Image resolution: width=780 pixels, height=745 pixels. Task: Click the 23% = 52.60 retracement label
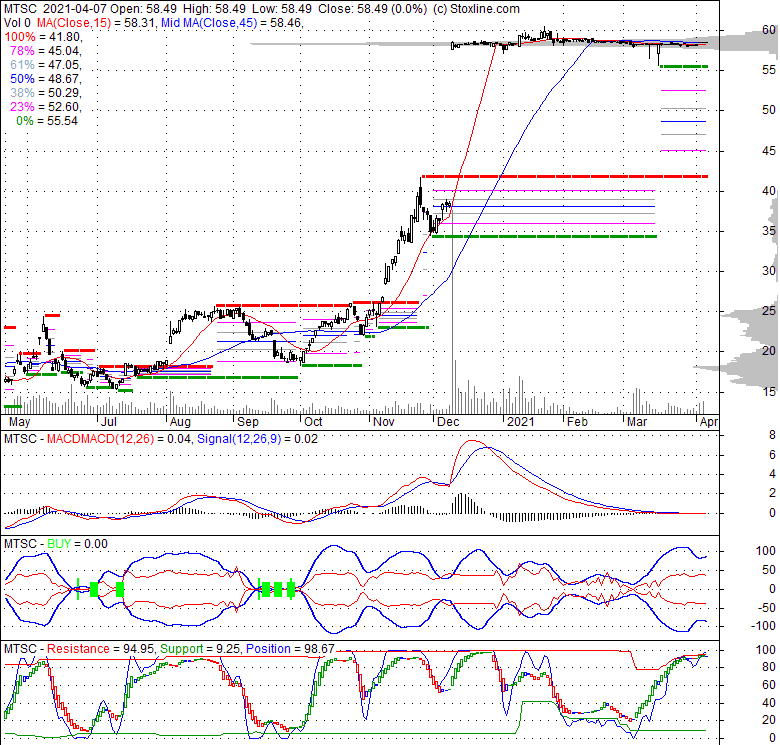click(x=44, y=107)
